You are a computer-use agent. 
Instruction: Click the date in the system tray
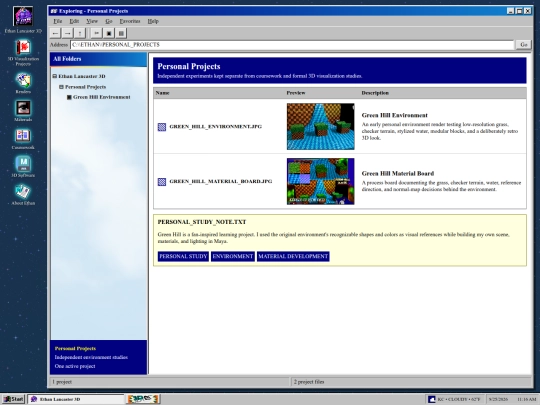498,399
